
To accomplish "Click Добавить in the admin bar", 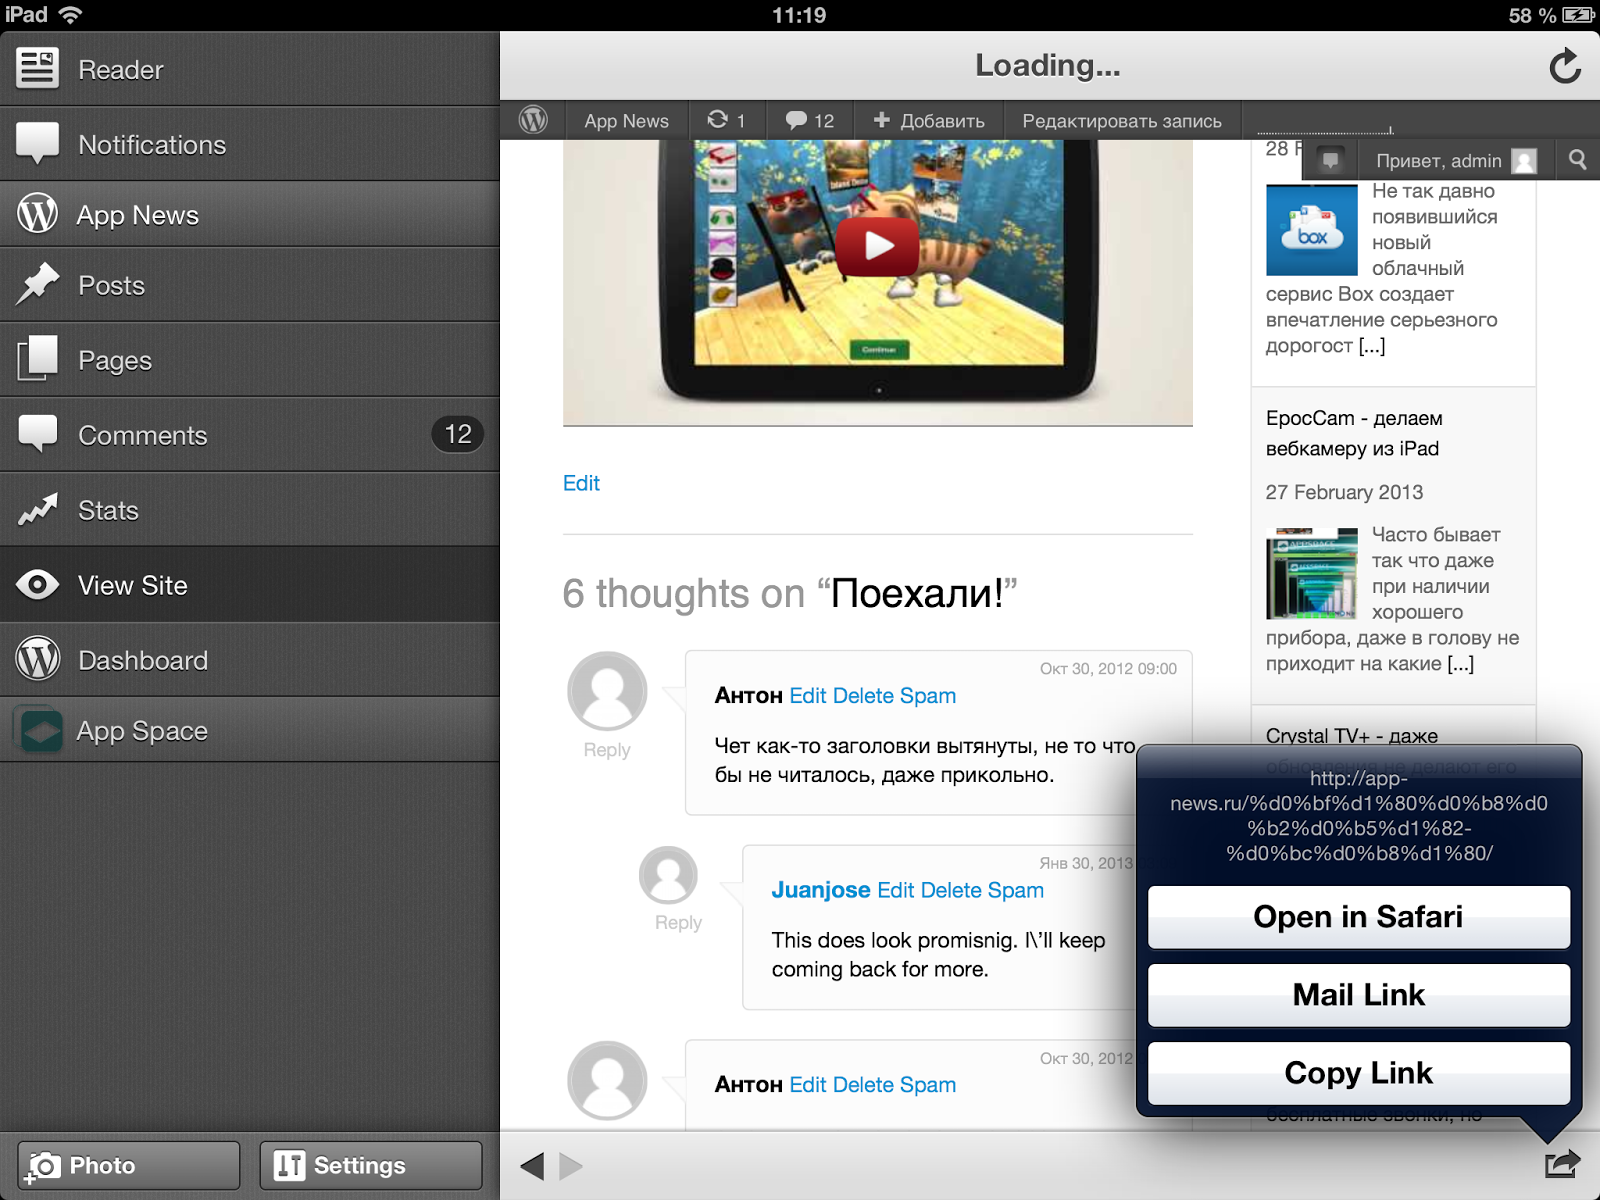I will click(928, 121).
